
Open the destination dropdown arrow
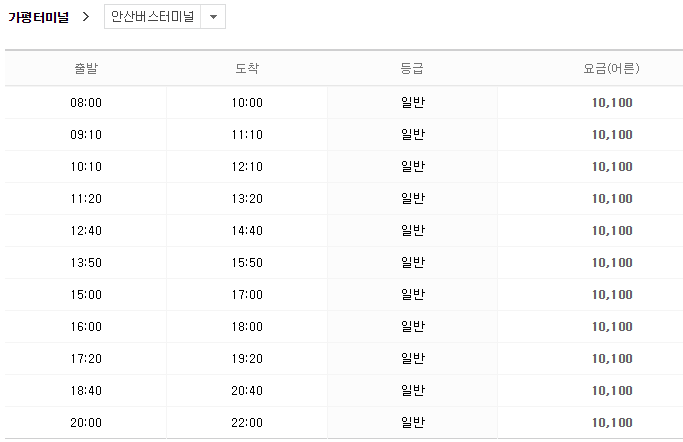click(x=213, y=17)
